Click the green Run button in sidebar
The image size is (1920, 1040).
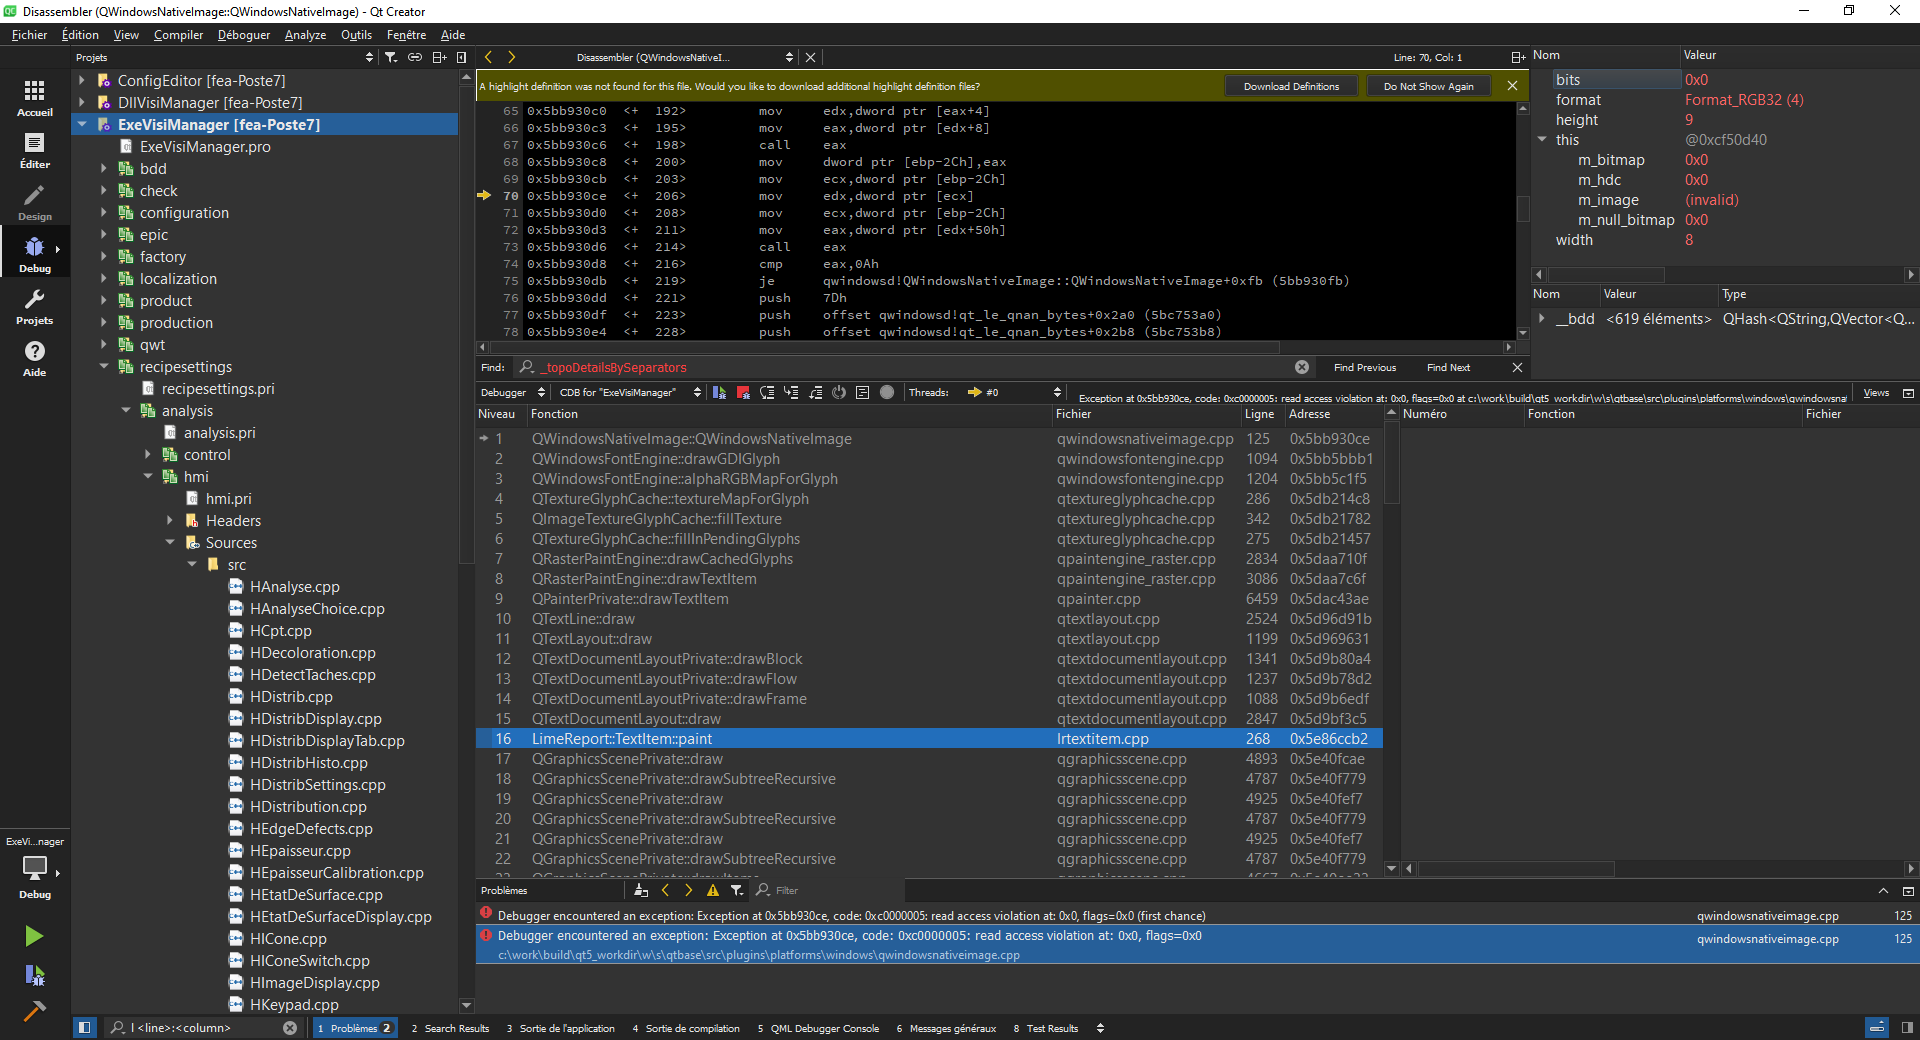(34, 936)
